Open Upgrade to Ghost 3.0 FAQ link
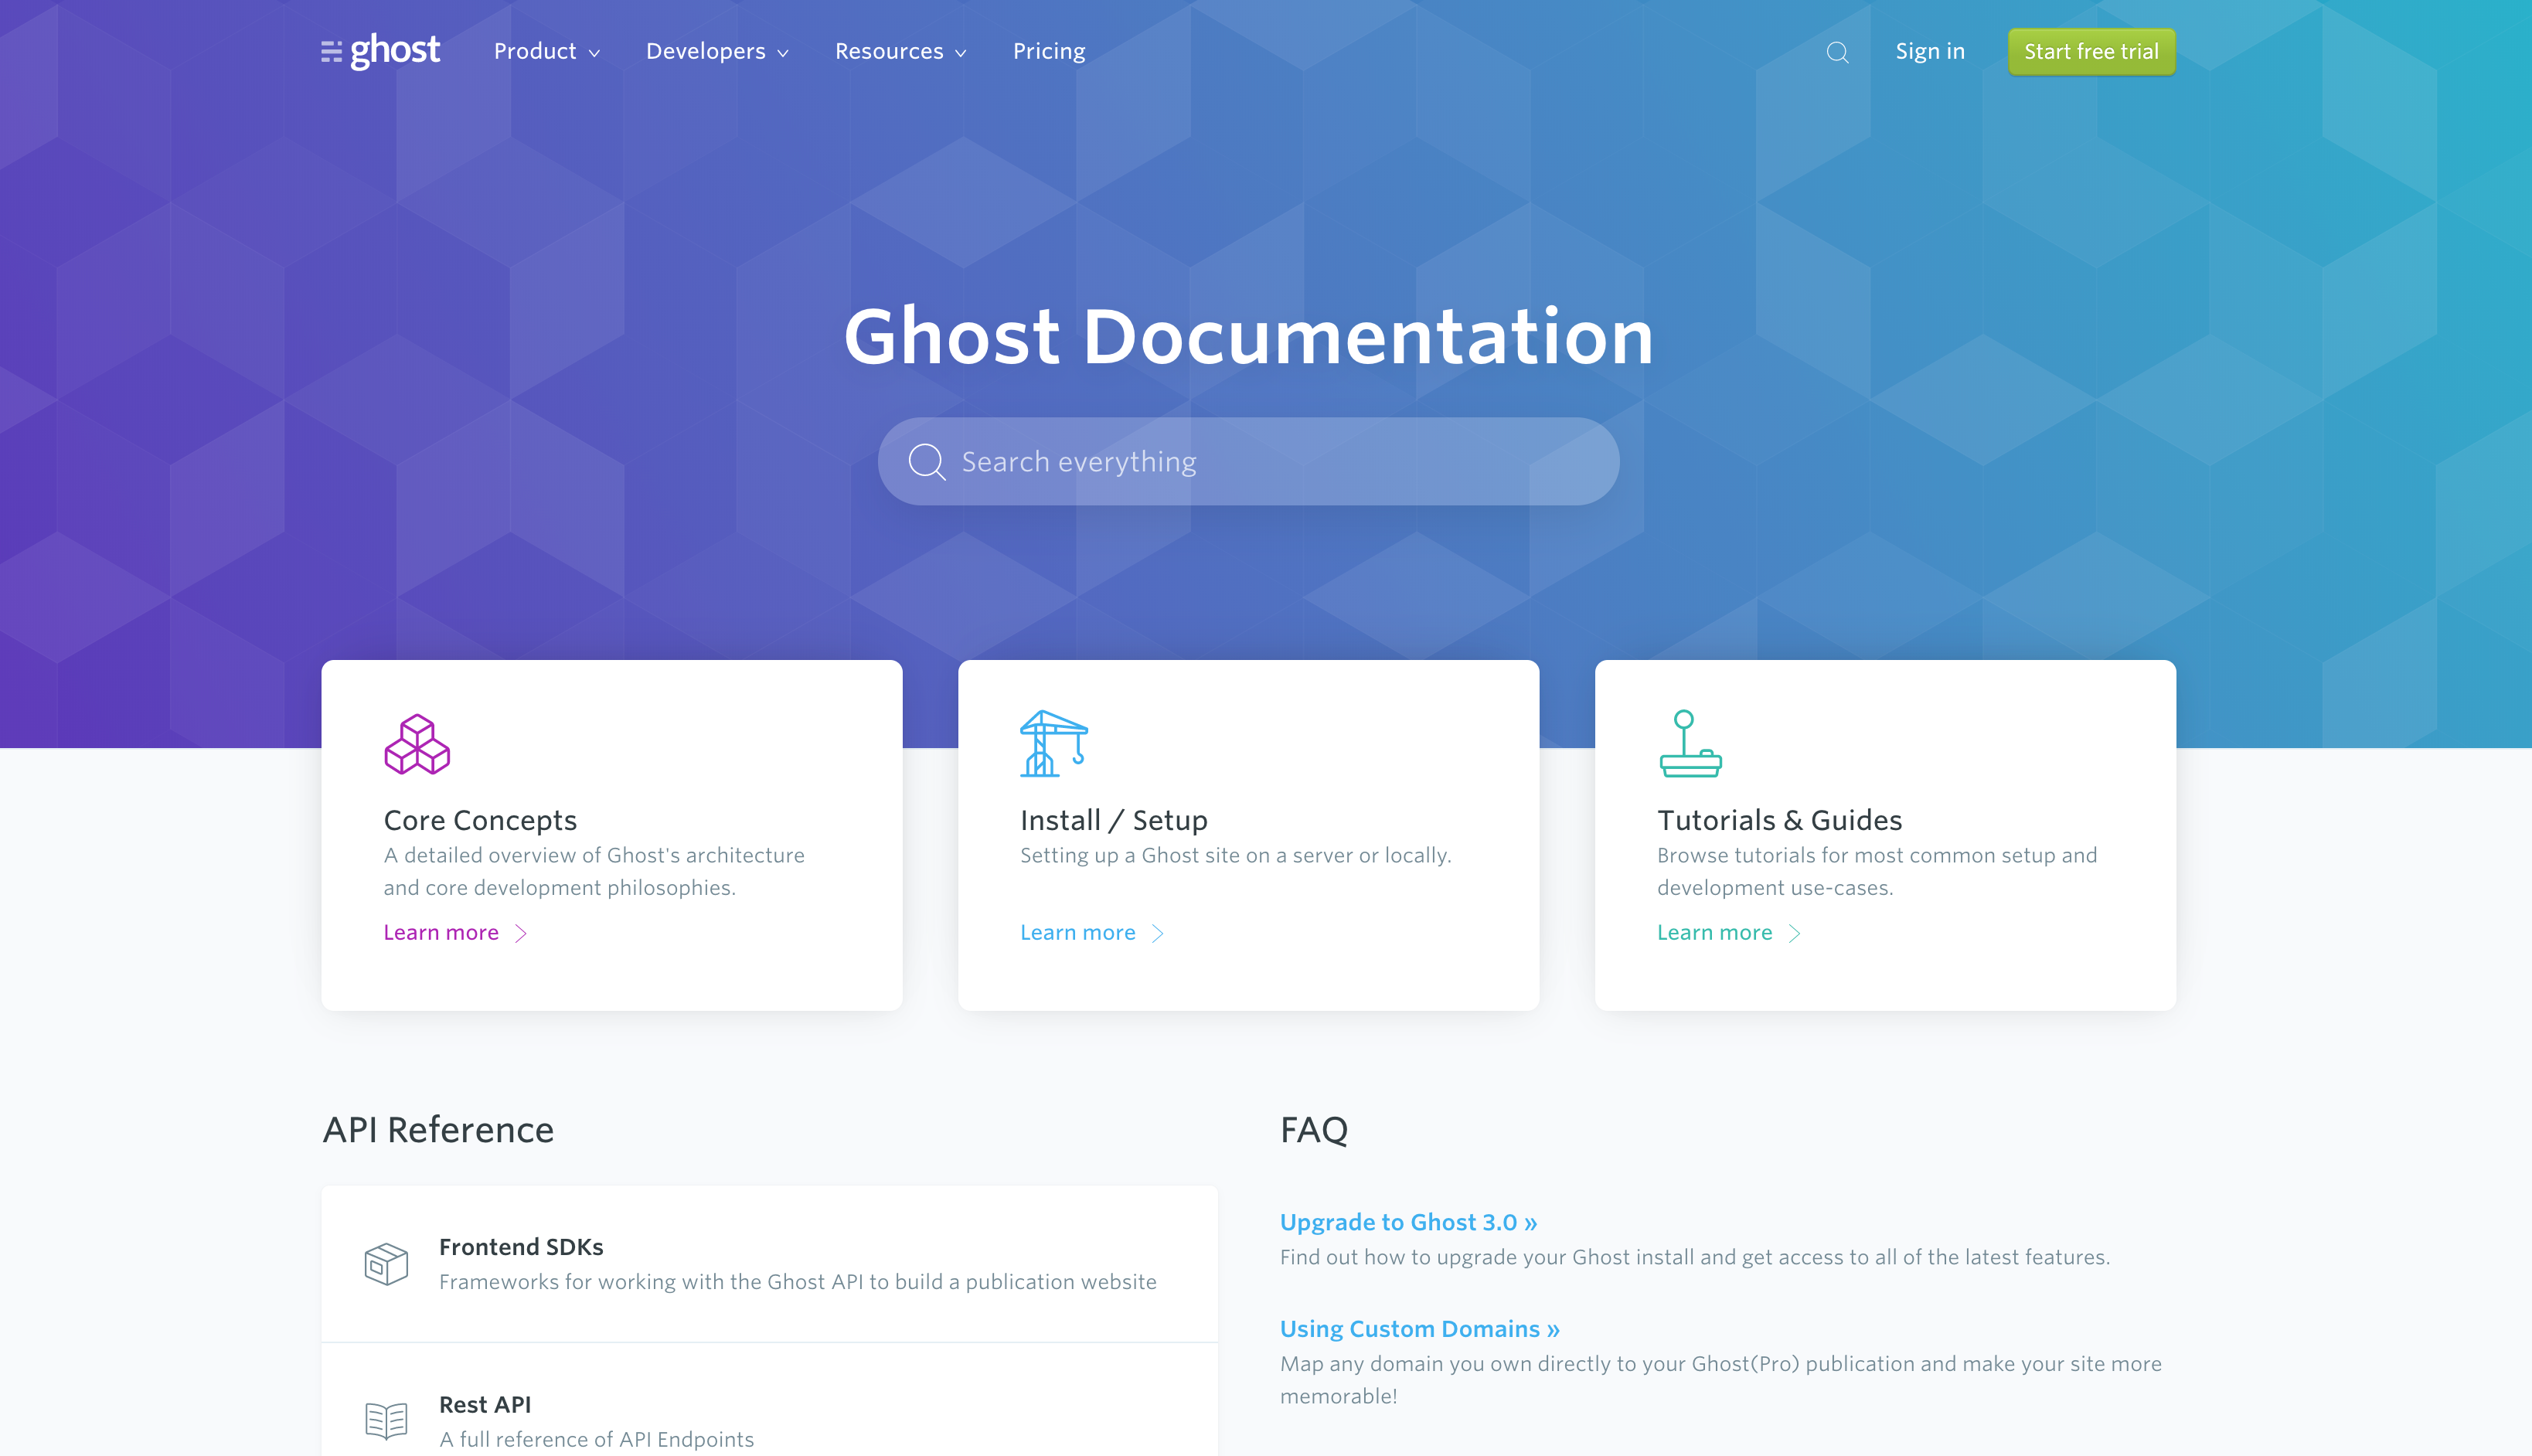Viewport: 2532px width, 1456px height. pos(1407,1222)
